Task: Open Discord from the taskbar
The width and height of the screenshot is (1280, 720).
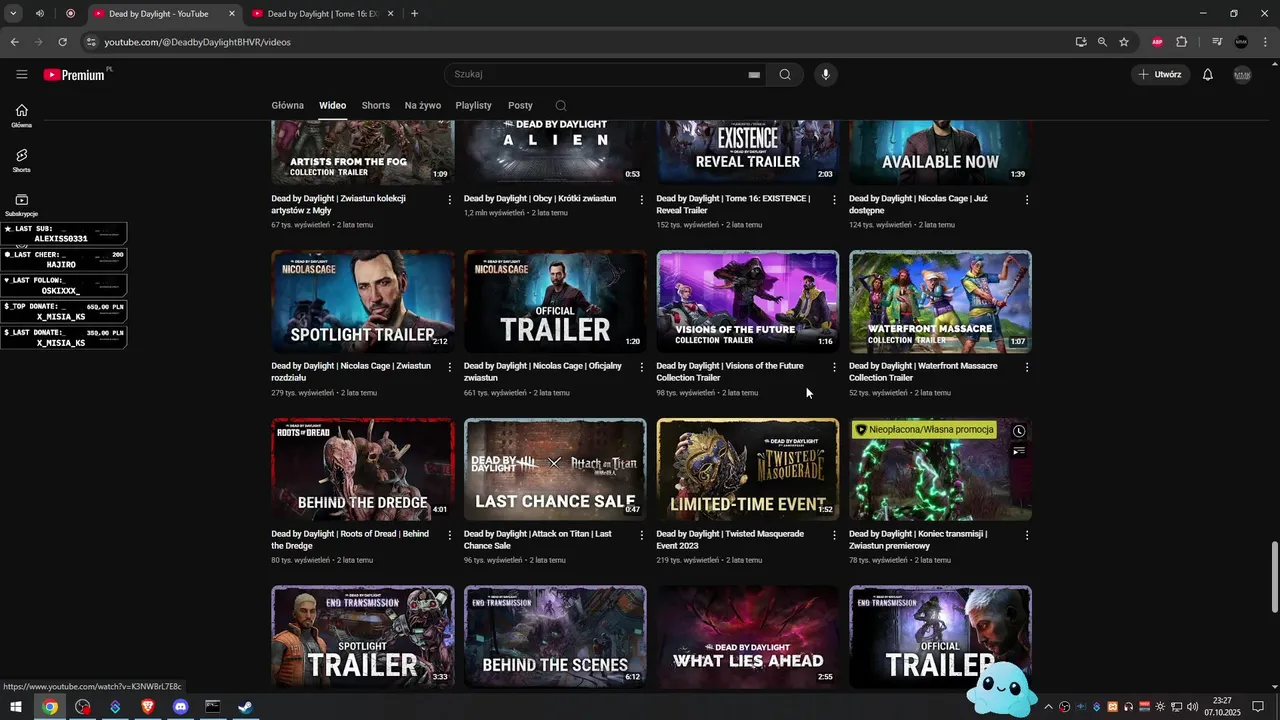Action: coord(180,707)
